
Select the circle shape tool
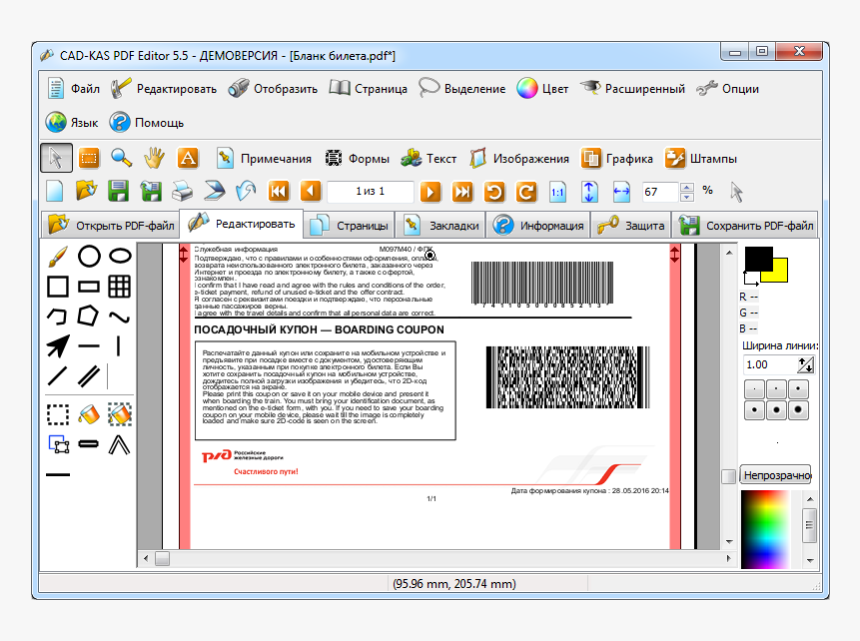point(89,256)
